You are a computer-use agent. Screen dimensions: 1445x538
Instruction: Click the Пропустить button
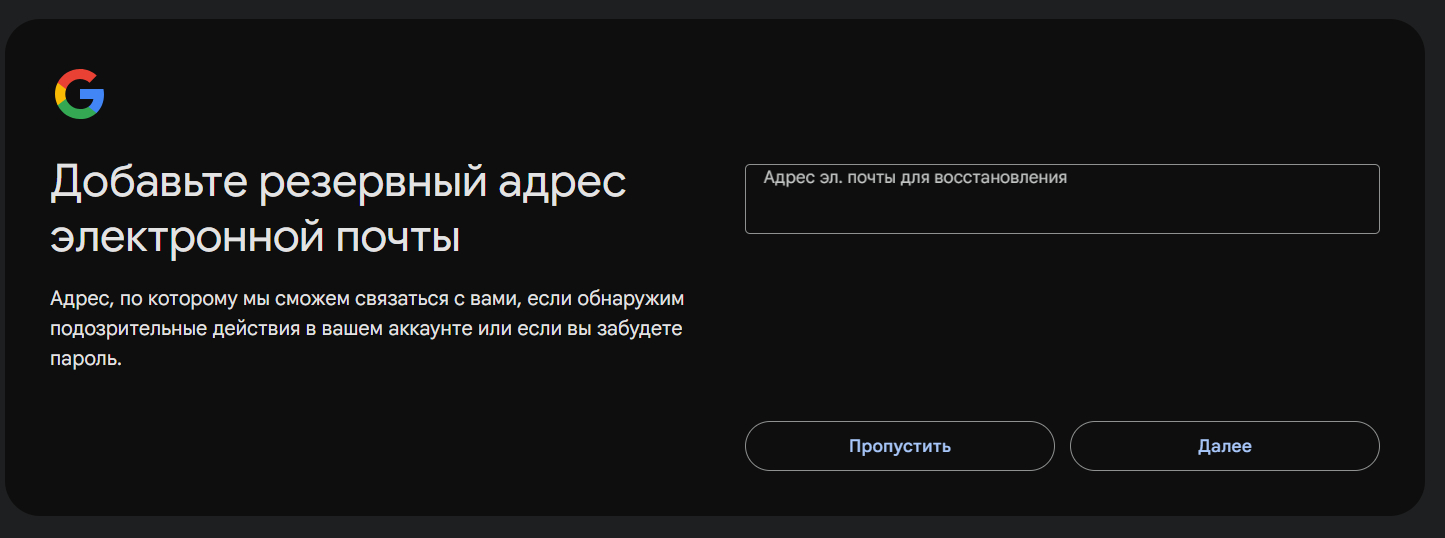coord(900,446)
